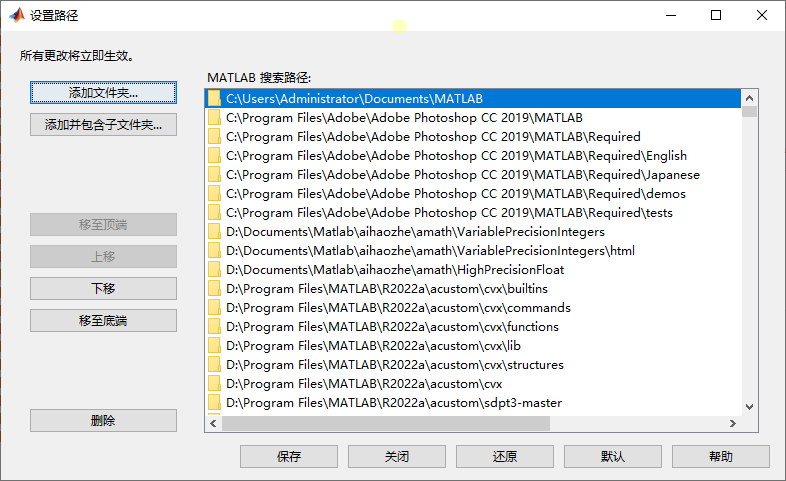Click folder icon beside HighPrecisionFloat path
The height and width of the screenshot is (481, 786).
(x=215, y=270)
